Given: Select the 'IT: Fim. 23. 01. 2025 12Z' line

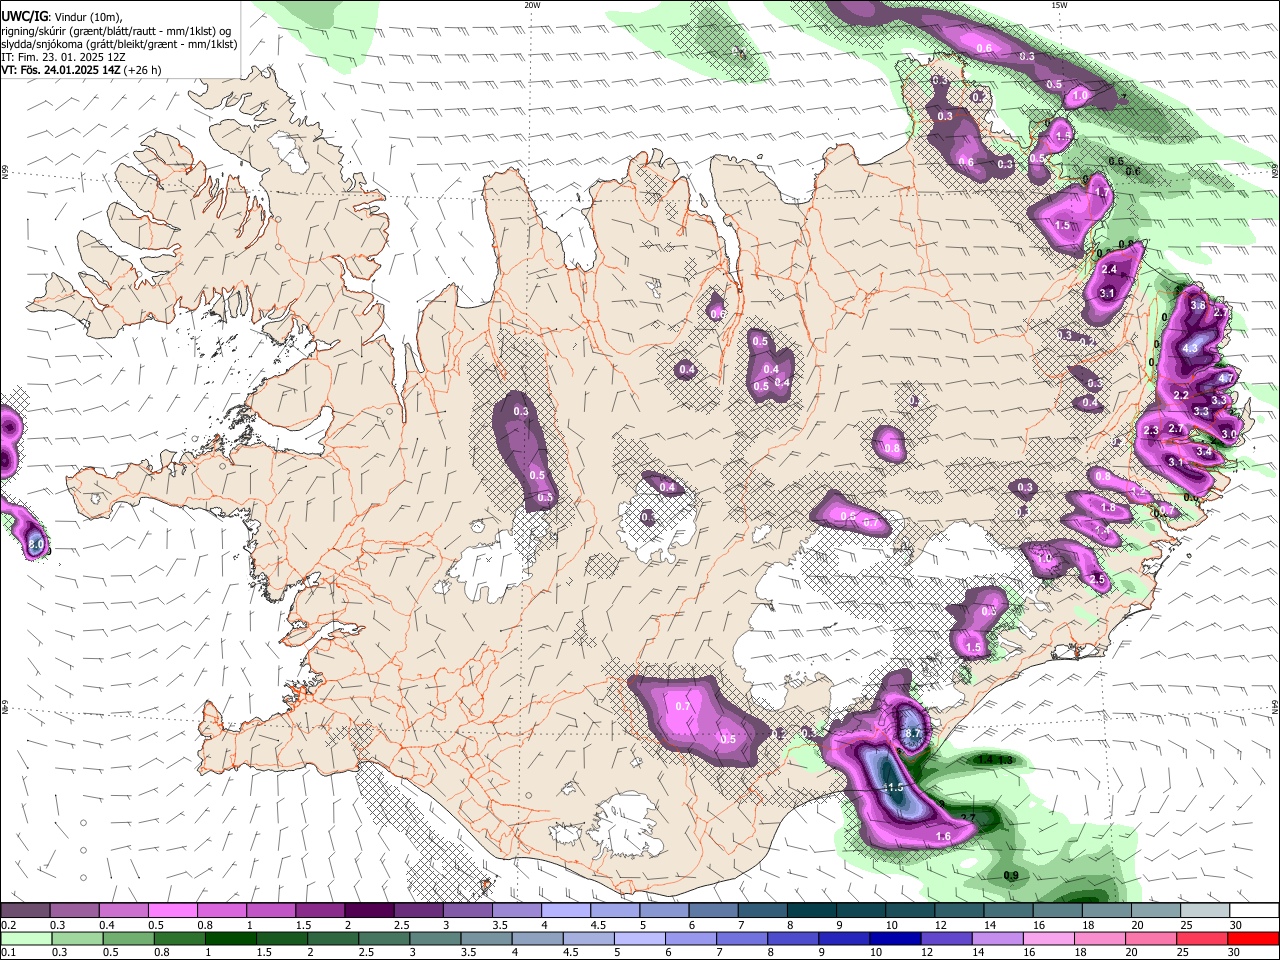Looking at the screenshot, I should [63, 57].
